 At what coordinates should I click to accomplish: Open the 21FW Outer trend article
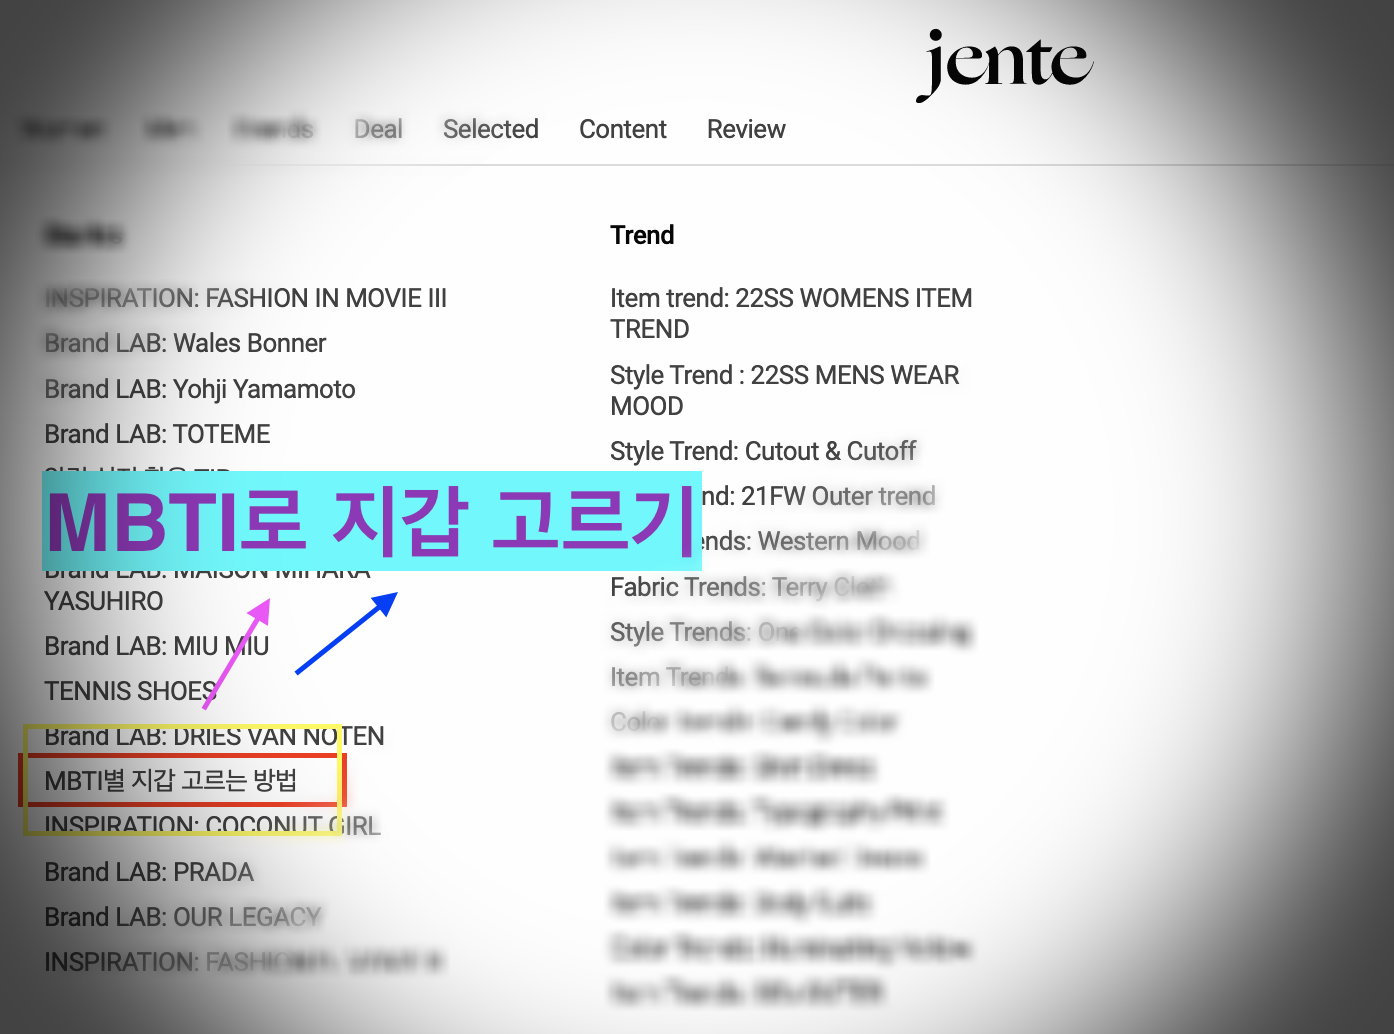click(x=818, y=496)
